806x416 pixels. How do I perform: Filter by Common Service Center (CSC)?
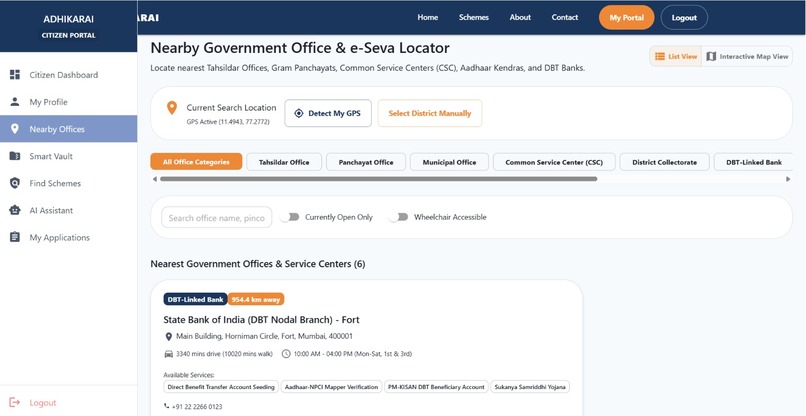[x=554, y=162]
